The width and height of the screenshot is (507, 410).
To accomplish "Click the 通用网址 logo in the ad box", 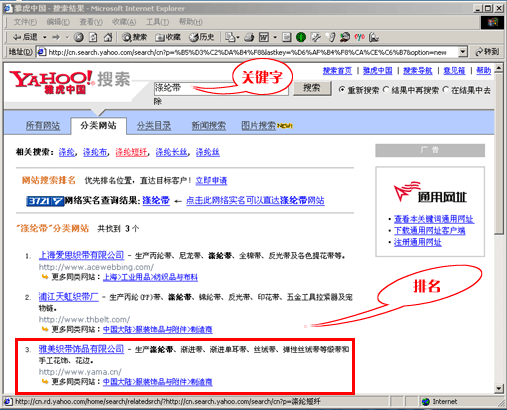I will tap(430, 192).
